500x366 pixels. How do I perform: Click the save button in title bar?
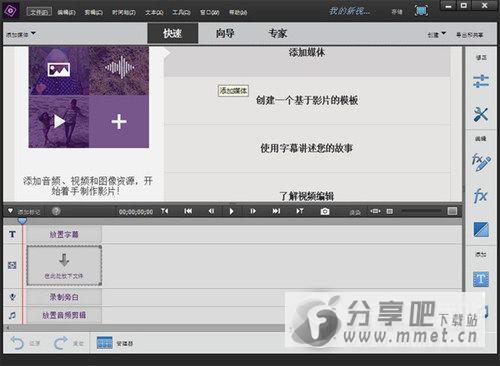point(396,12)
